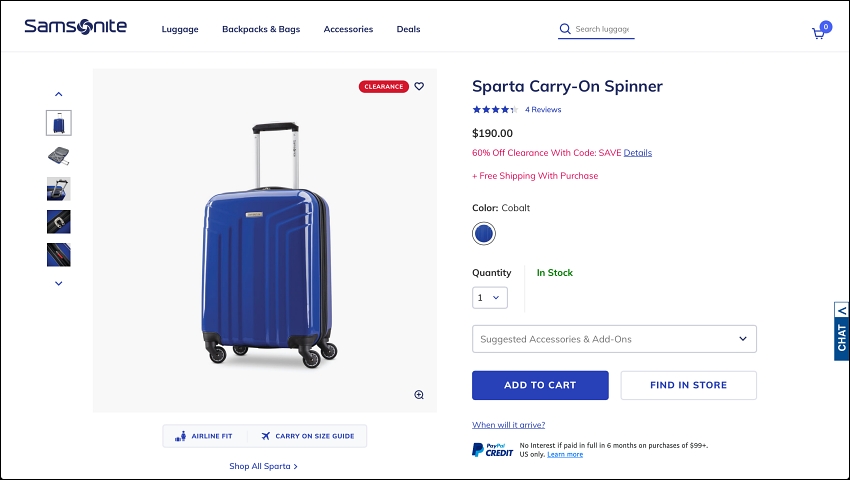Viewport: 850px width, 480px height.
Task: Select the Cobalt color swatch
Action: point(484,234)
